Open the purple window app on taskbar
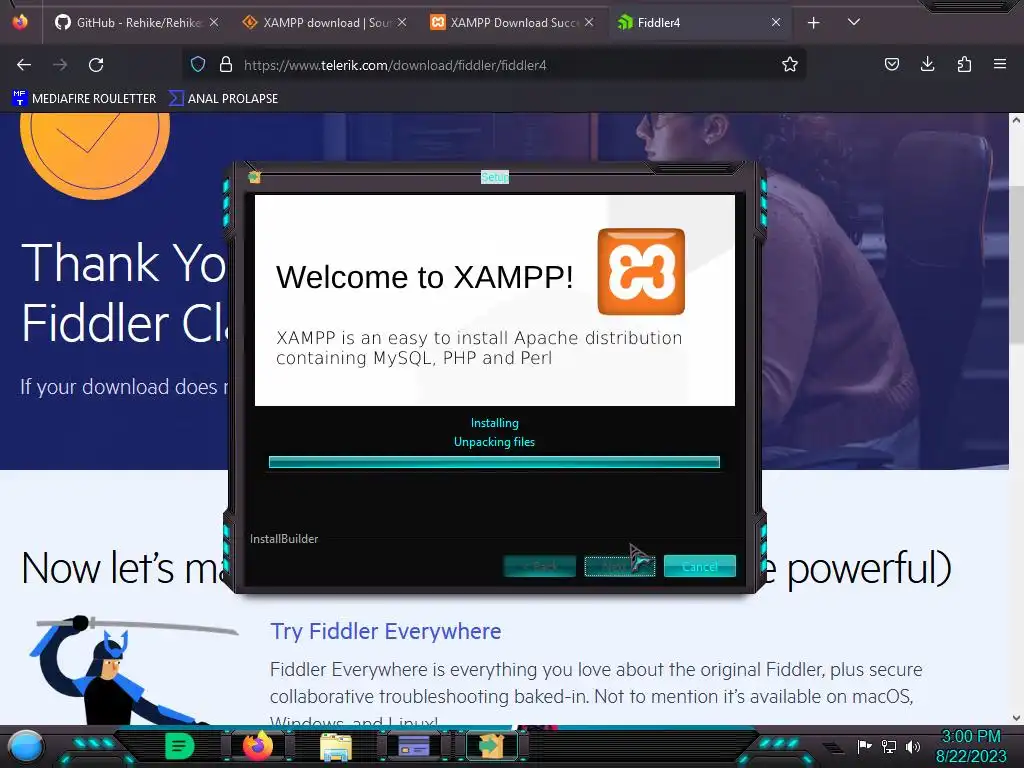This screenshot has height=768, width=1024. (x=414, y=746)
